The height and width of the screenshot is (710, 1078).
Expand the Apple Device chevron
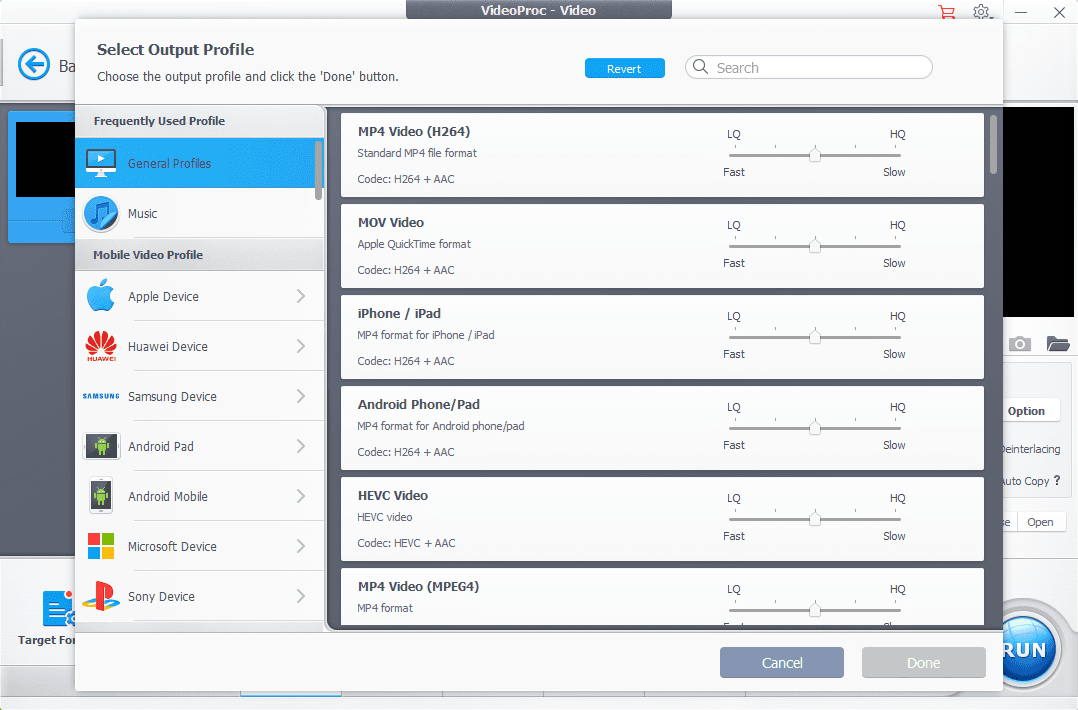point(301,296)
